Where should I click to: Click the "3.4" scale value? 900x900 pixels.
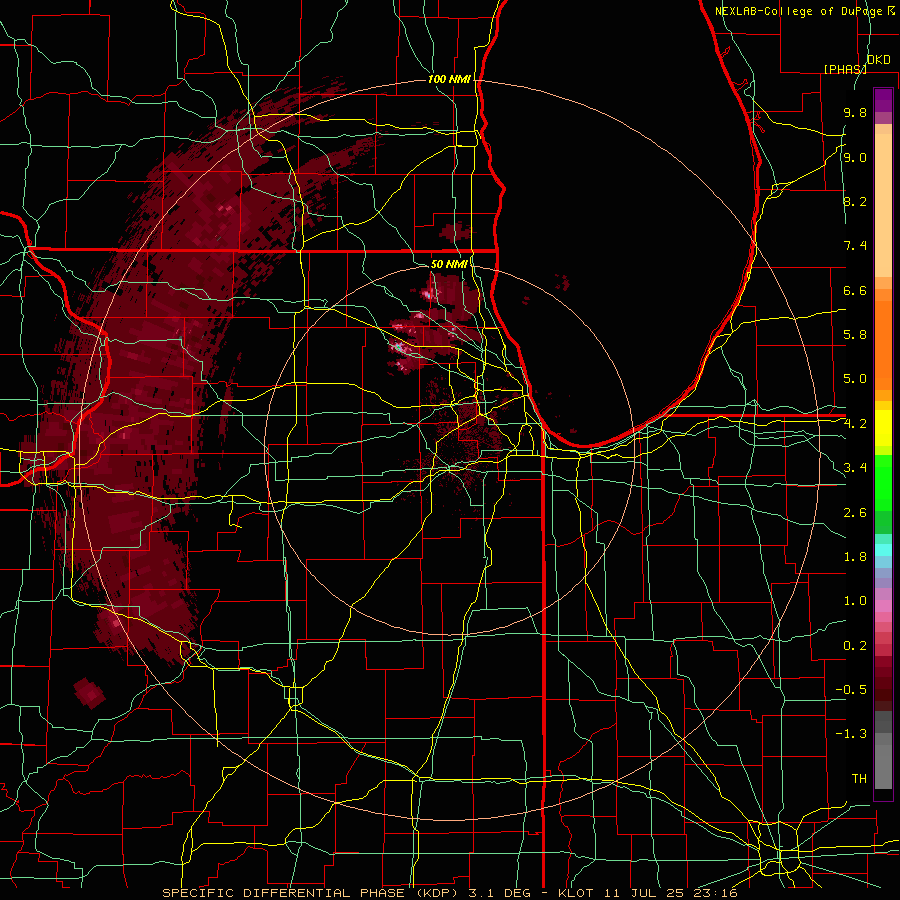pyautogui.click(x=855, y=468)
